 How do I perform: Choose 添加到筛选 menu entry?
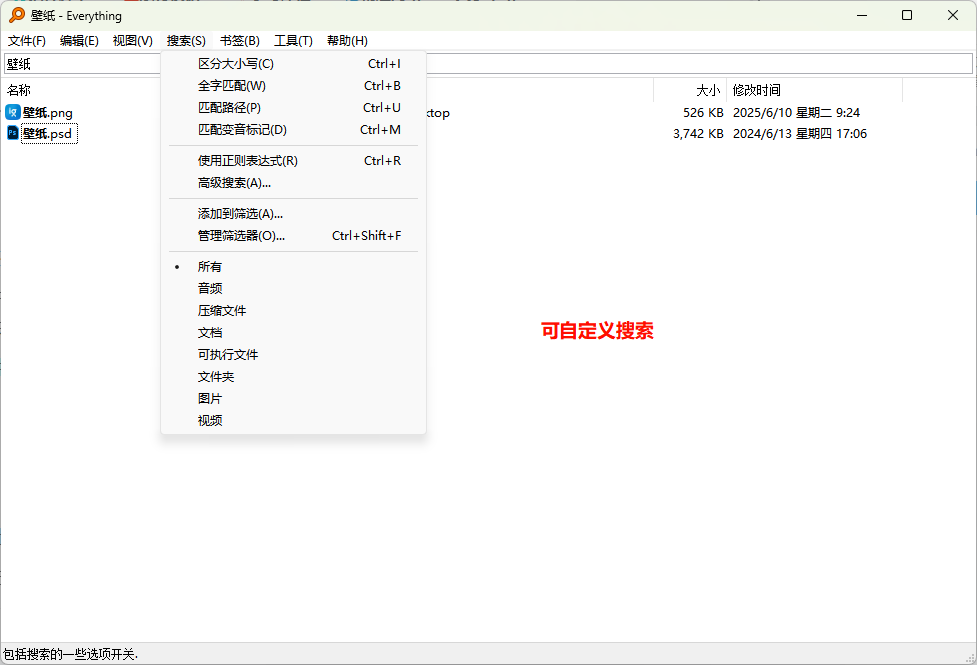pos(240,214)
